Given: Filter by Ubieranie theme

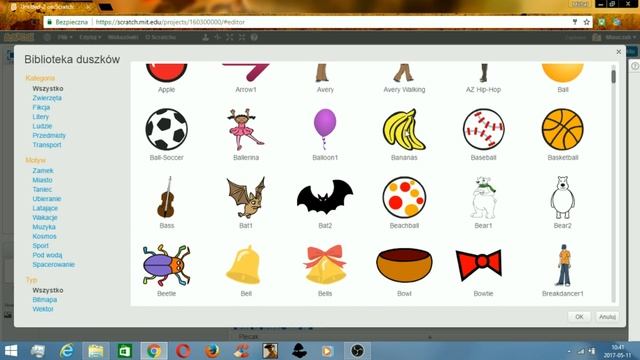Looking at the screenshot, I should (x=47, y=199).
